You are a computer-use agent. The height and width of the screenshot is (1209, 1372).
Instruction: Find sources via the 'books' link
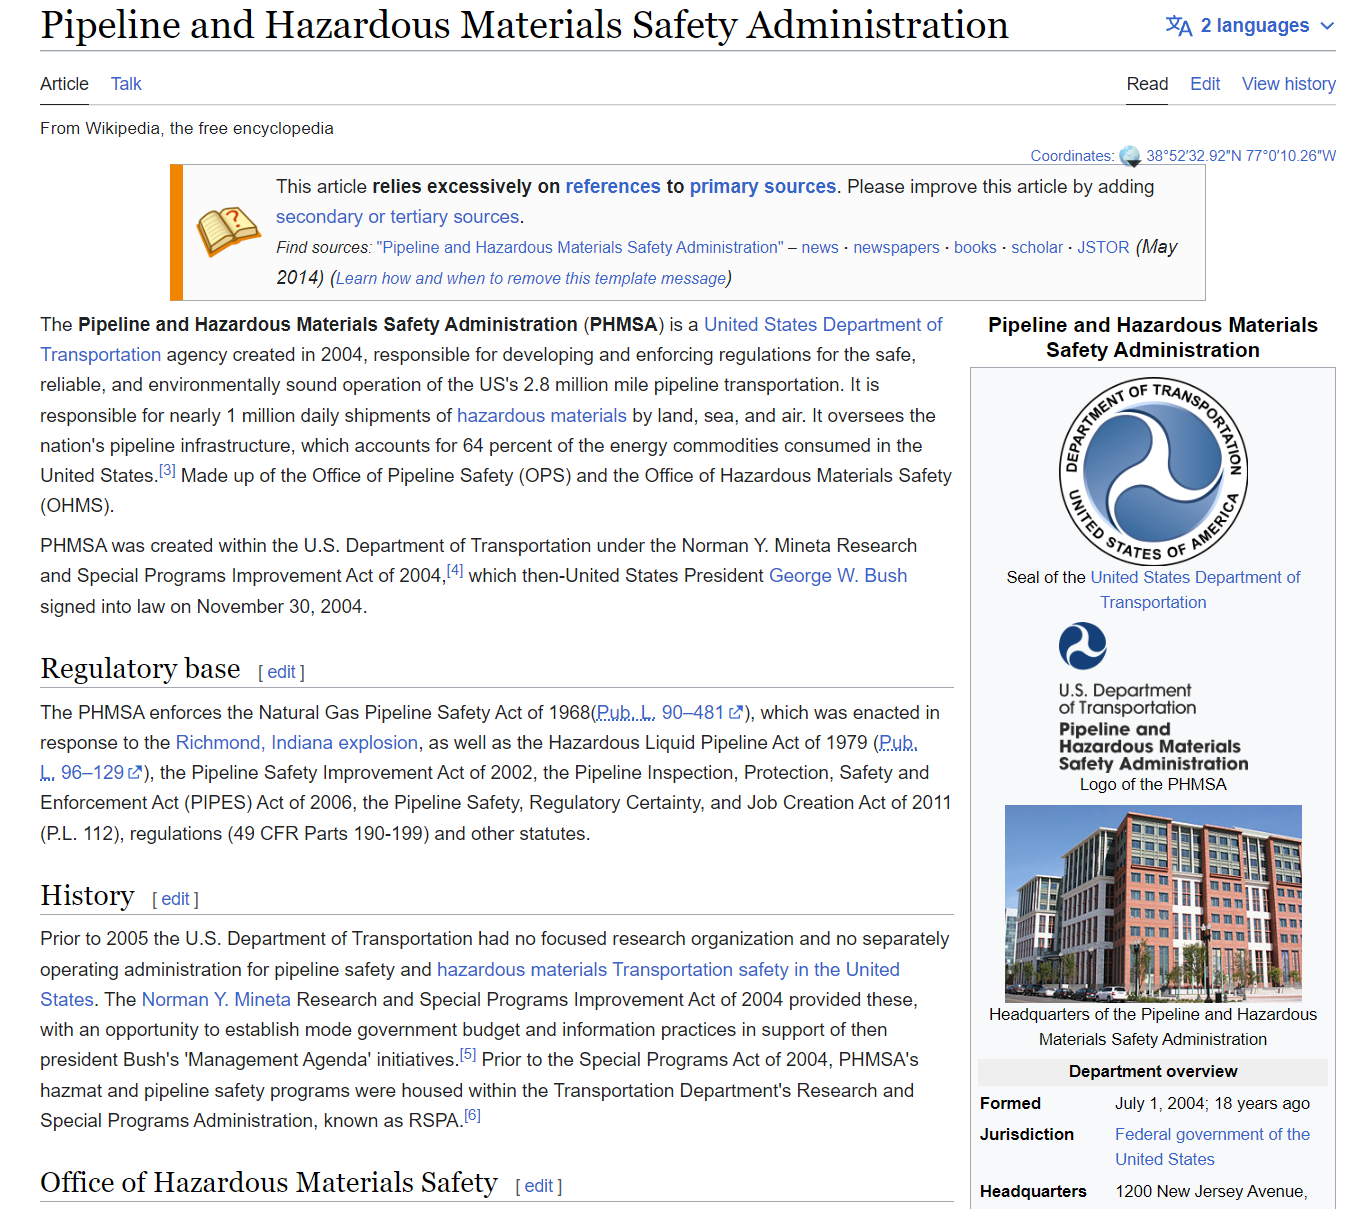tap(975, 248)
